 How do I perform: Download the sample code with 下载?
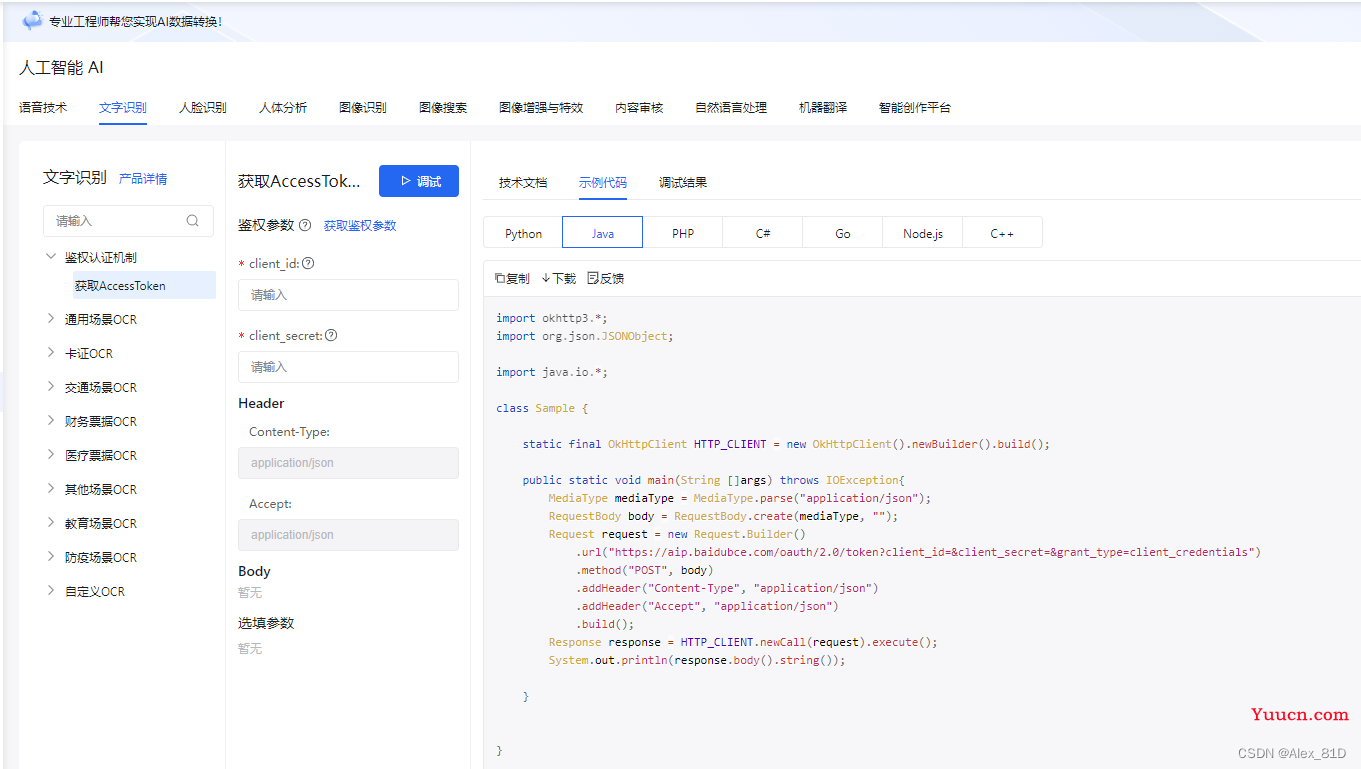558,278
